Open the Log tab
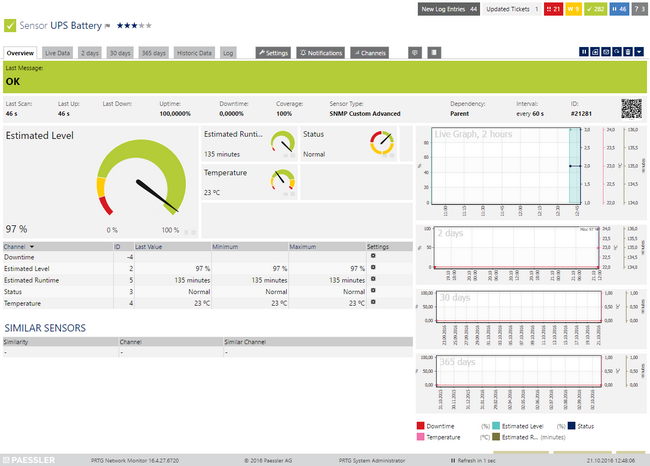650x466 pixels. (x=228, y=53)
